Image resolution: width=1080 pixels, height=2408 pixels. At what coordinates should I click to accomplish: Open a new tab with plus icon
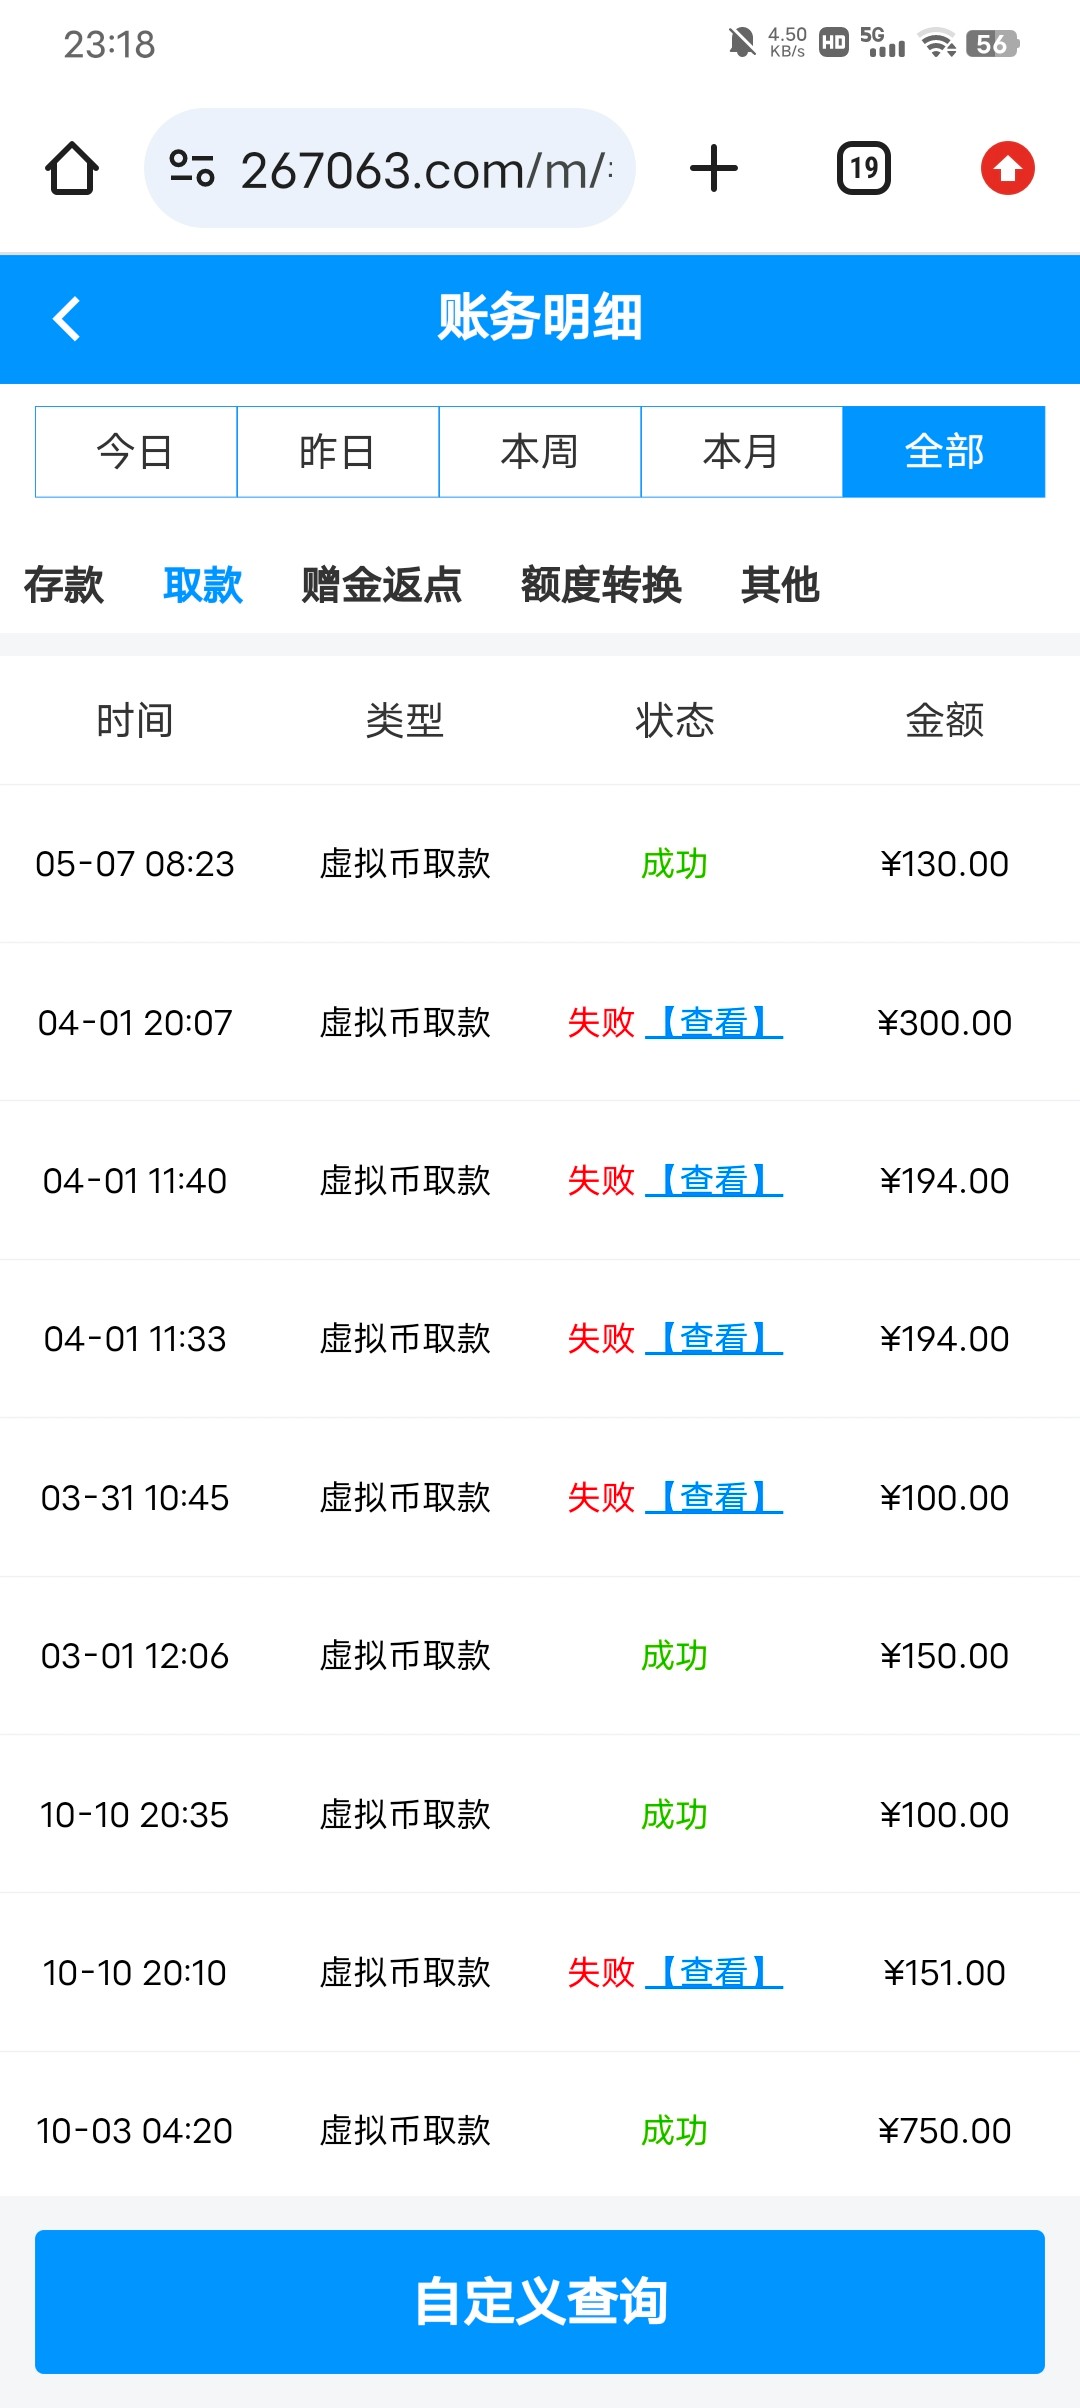(x=714, y=168)
